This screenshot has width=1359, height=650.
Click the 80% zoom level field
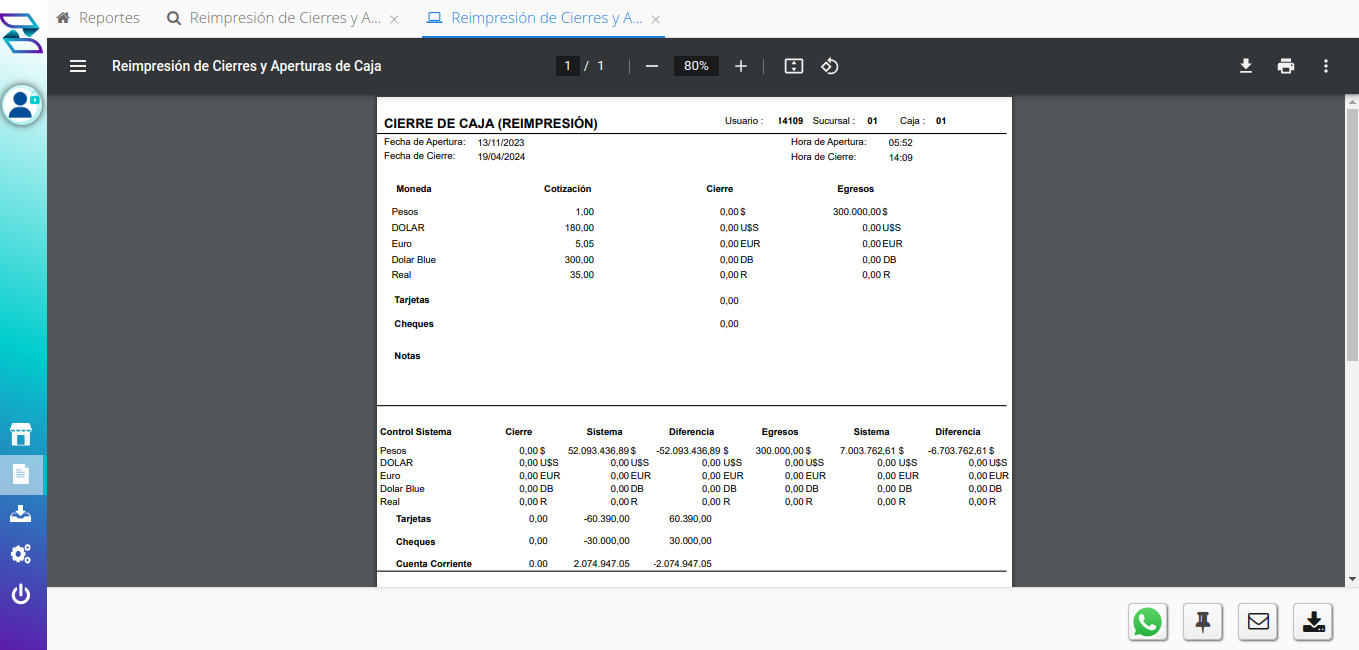coord(696,66)
